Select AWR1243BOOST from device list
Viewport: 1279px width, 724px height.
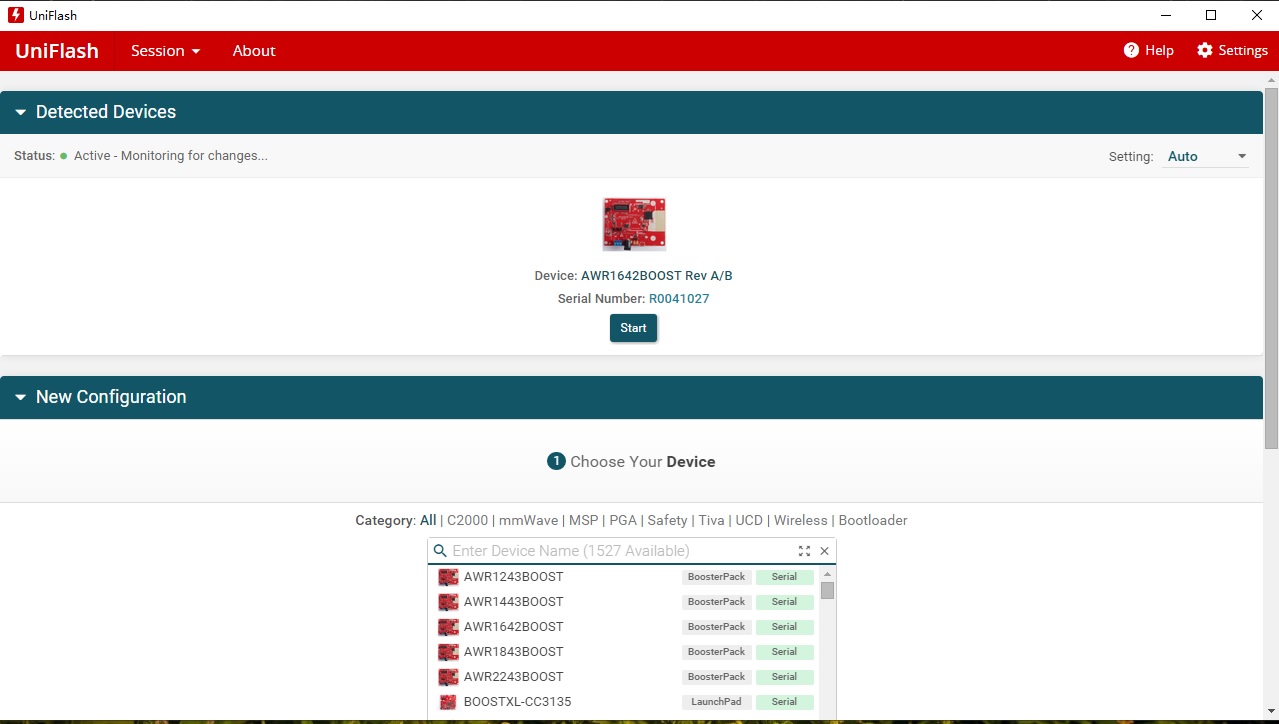514,577
